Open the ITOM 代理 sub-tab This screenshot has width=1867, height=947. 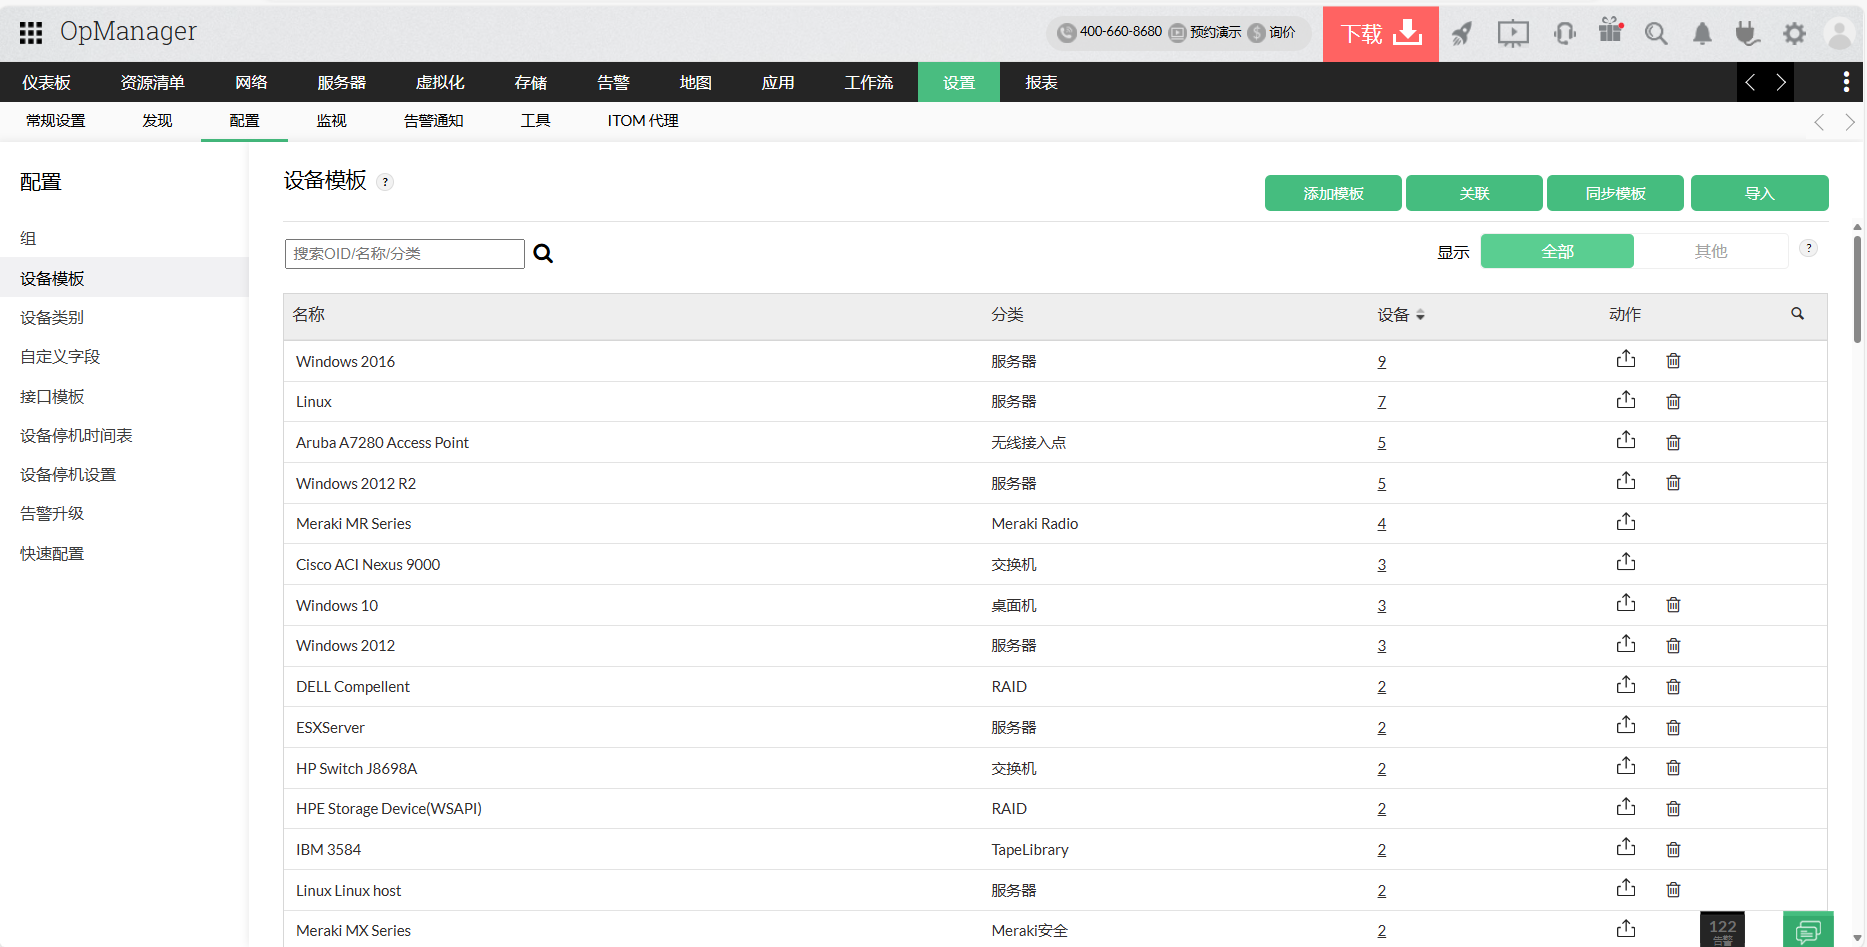pyautogui.click(x=643, y=121)
